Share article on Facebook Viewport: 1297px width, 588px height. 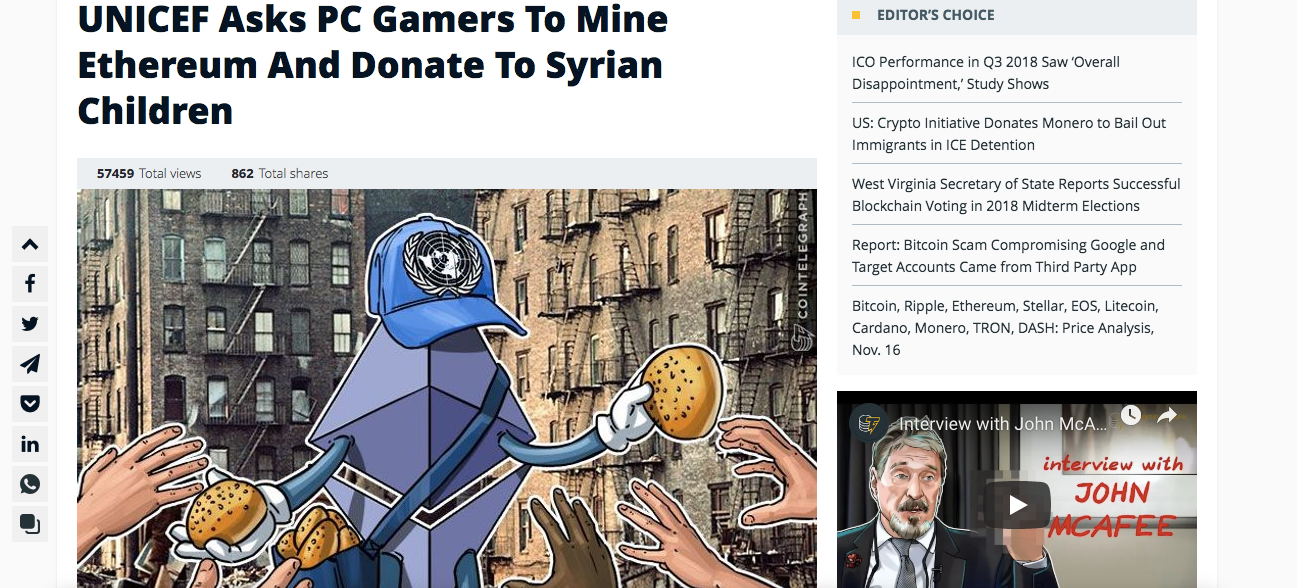[x=30, y=284]
